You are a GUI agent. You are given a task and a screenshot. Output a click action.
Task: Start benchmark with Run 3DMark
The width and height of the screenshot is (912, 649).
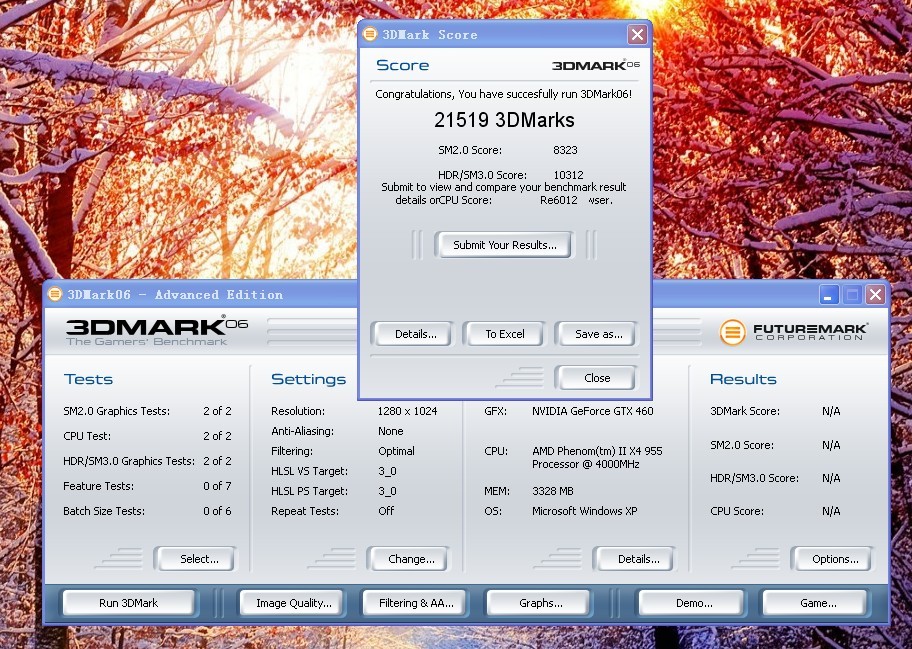[x=129, y=603]
